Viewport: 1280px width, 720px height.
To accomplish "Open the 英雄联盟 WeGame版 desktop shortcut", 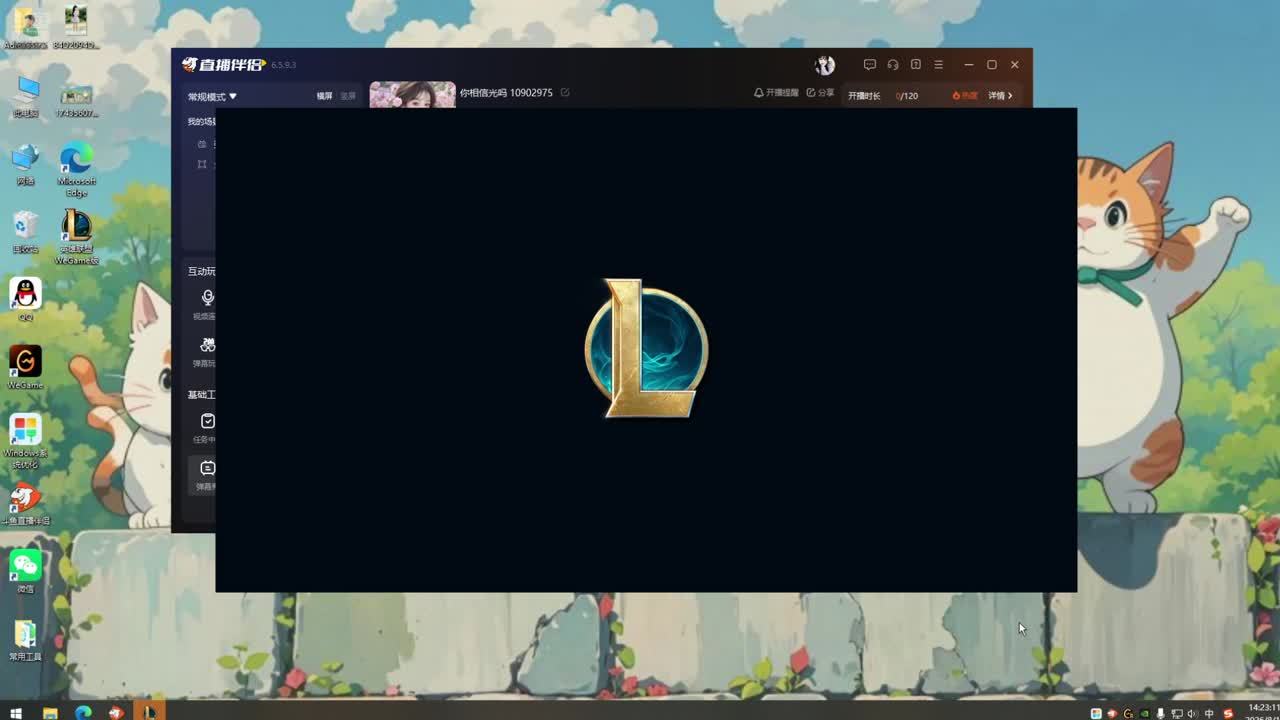I will coord(76,238).
